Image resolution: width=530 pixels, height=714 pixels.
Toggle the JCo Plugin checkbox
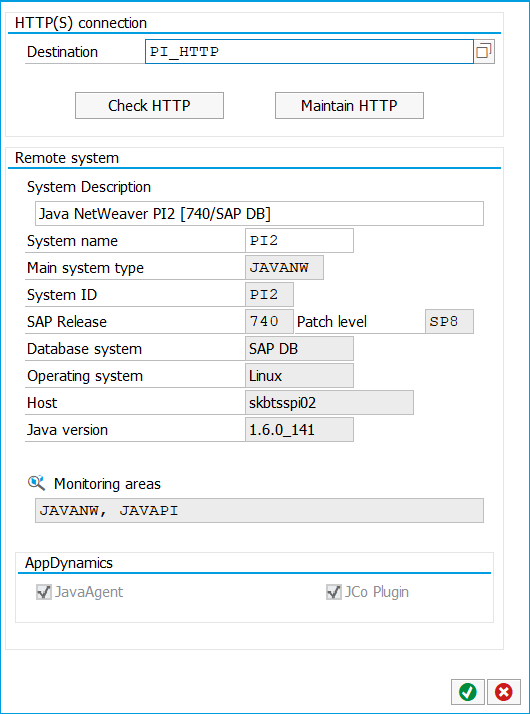(334, 592)
